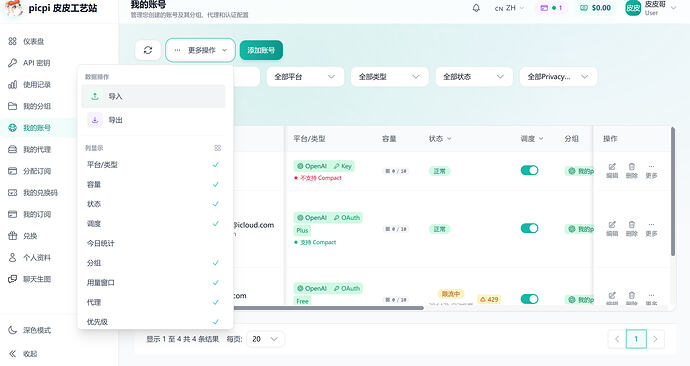Viewport: 690px width, 366px height.
Task: Toggle the 优先级 column visibility
Action: coord(153,322)
